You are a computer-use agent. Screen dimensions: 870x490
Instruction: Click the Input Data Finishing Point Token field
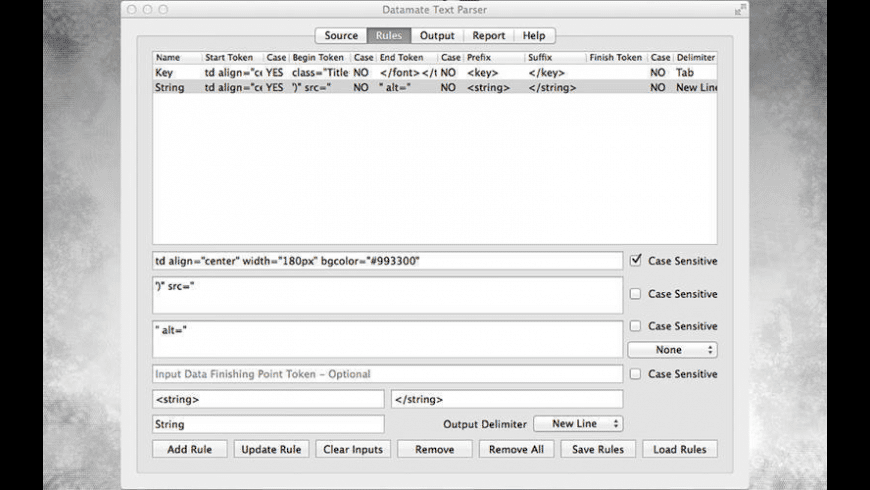(x=388, y=374)
